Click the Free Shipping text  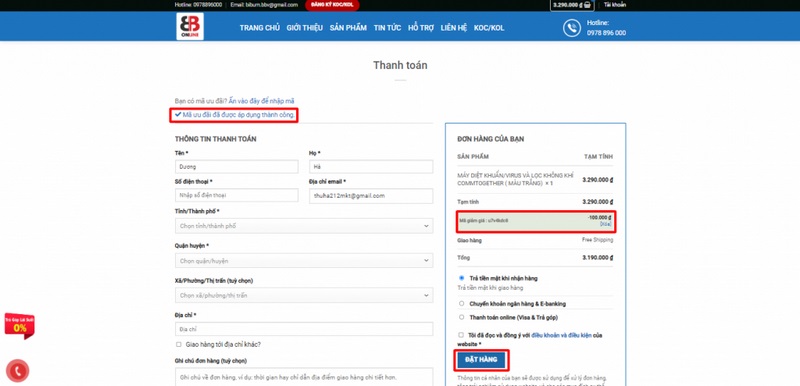(x=597, y=240)
